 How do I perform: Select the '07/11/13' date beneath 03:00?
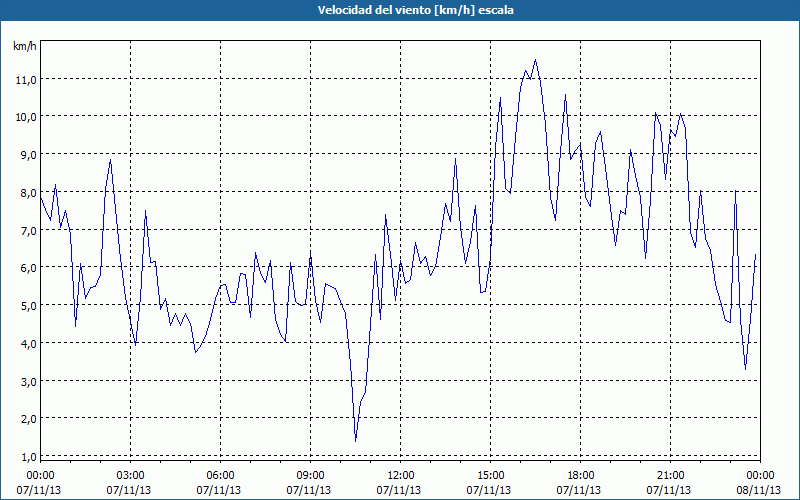coord(129,490)
